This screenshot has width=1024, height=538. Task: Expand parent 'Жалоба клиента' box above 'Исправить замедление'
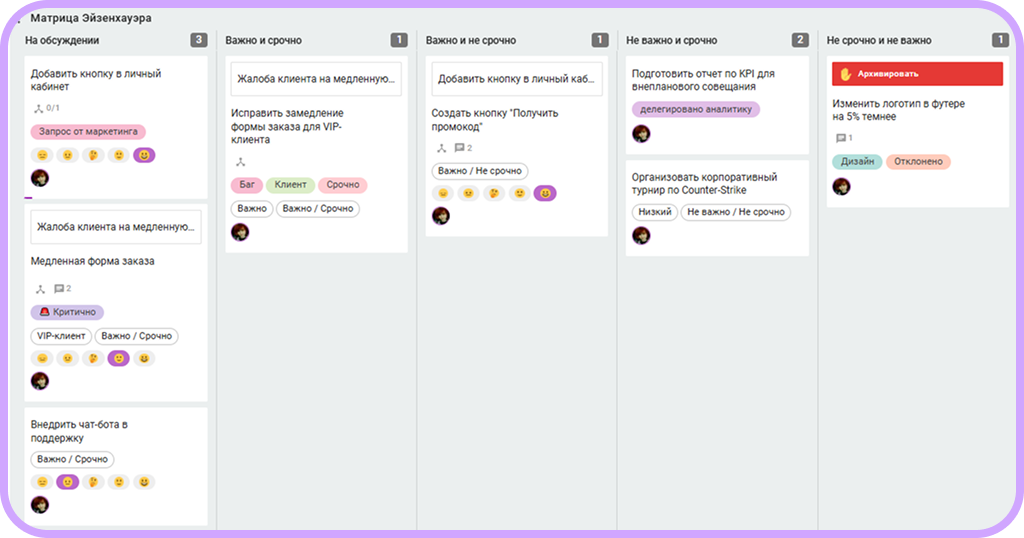[x=316, y=79]
